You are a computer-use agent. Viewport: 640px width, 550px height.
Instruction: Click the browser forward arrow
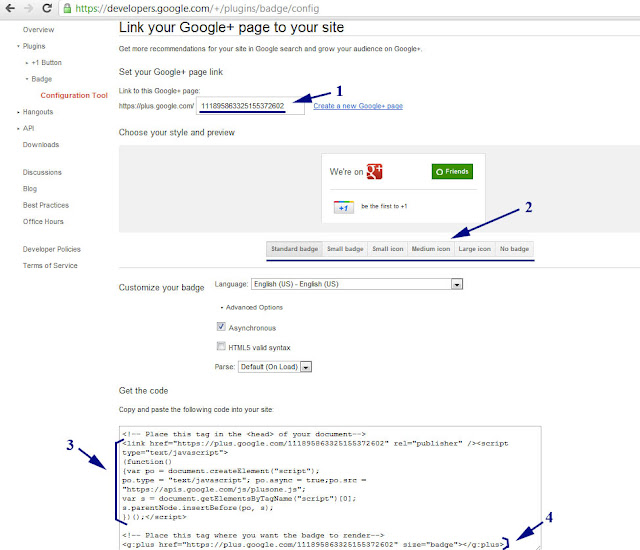28,8
